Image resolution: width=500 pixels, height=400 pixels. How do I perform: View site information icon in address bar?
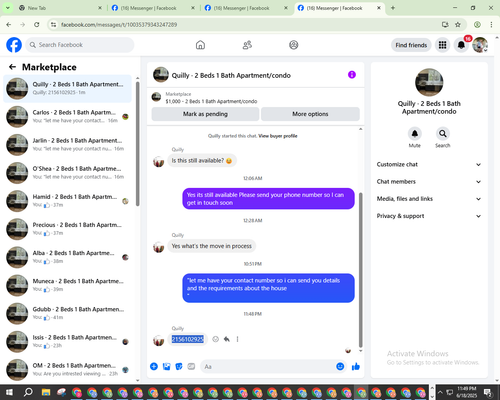(x=53, y=25)
